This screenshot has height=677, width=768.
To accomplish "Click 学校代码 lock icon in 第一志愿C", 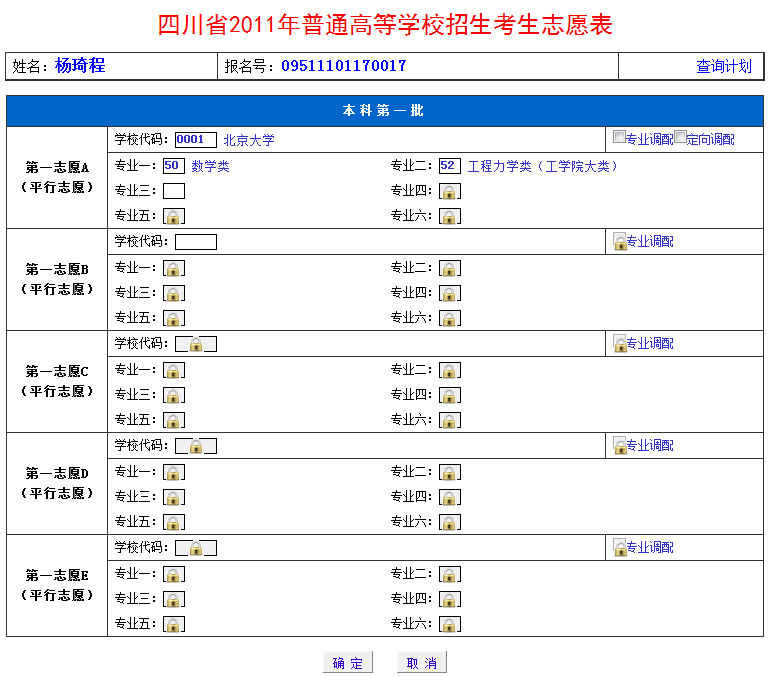I will coord(196,344).
